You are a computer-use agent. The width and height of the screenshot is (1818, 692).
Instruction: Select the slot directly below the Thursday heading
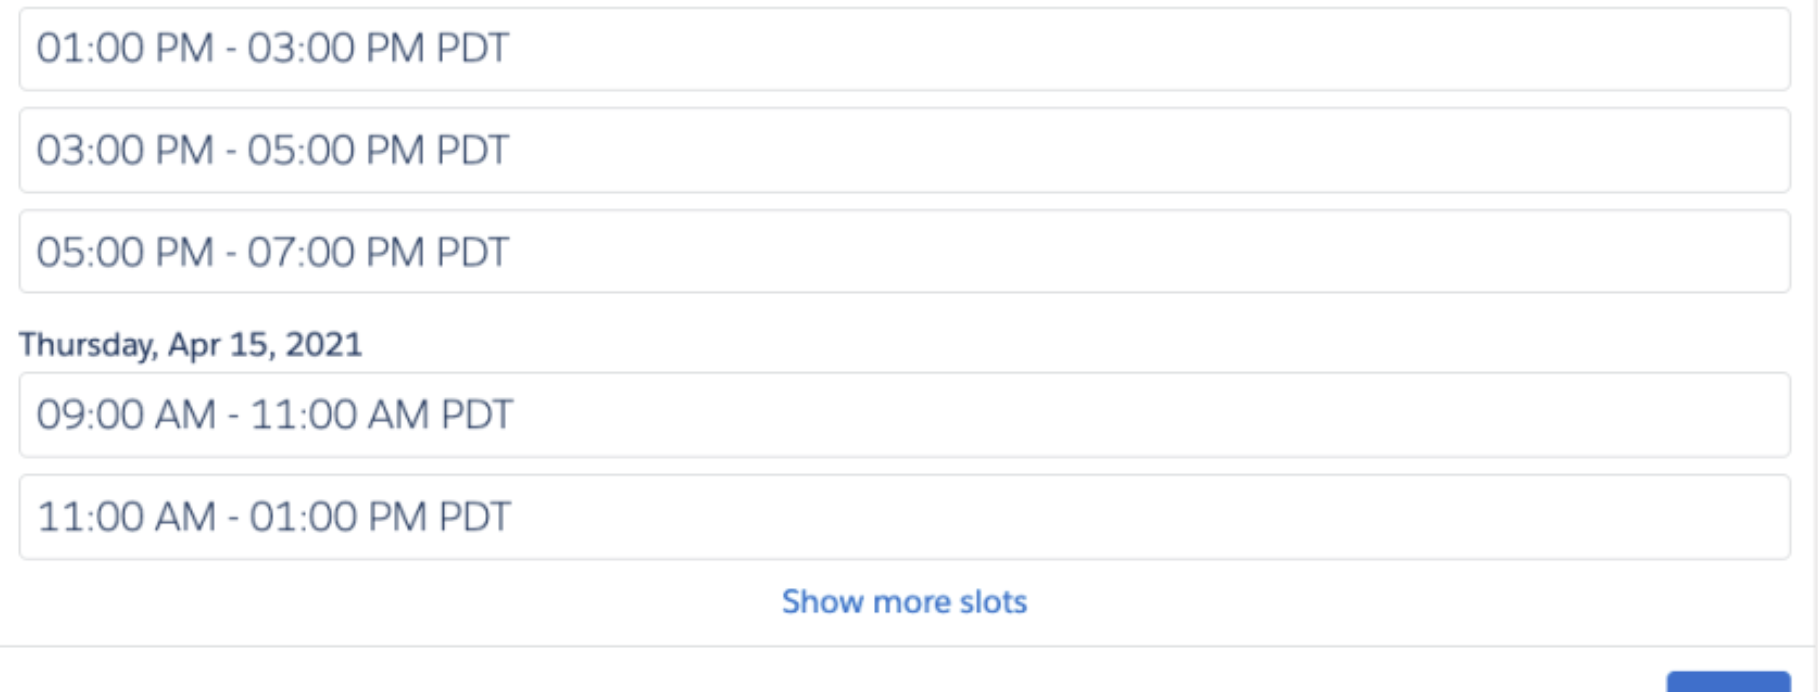pyautogui.click(x=904, y=415)
